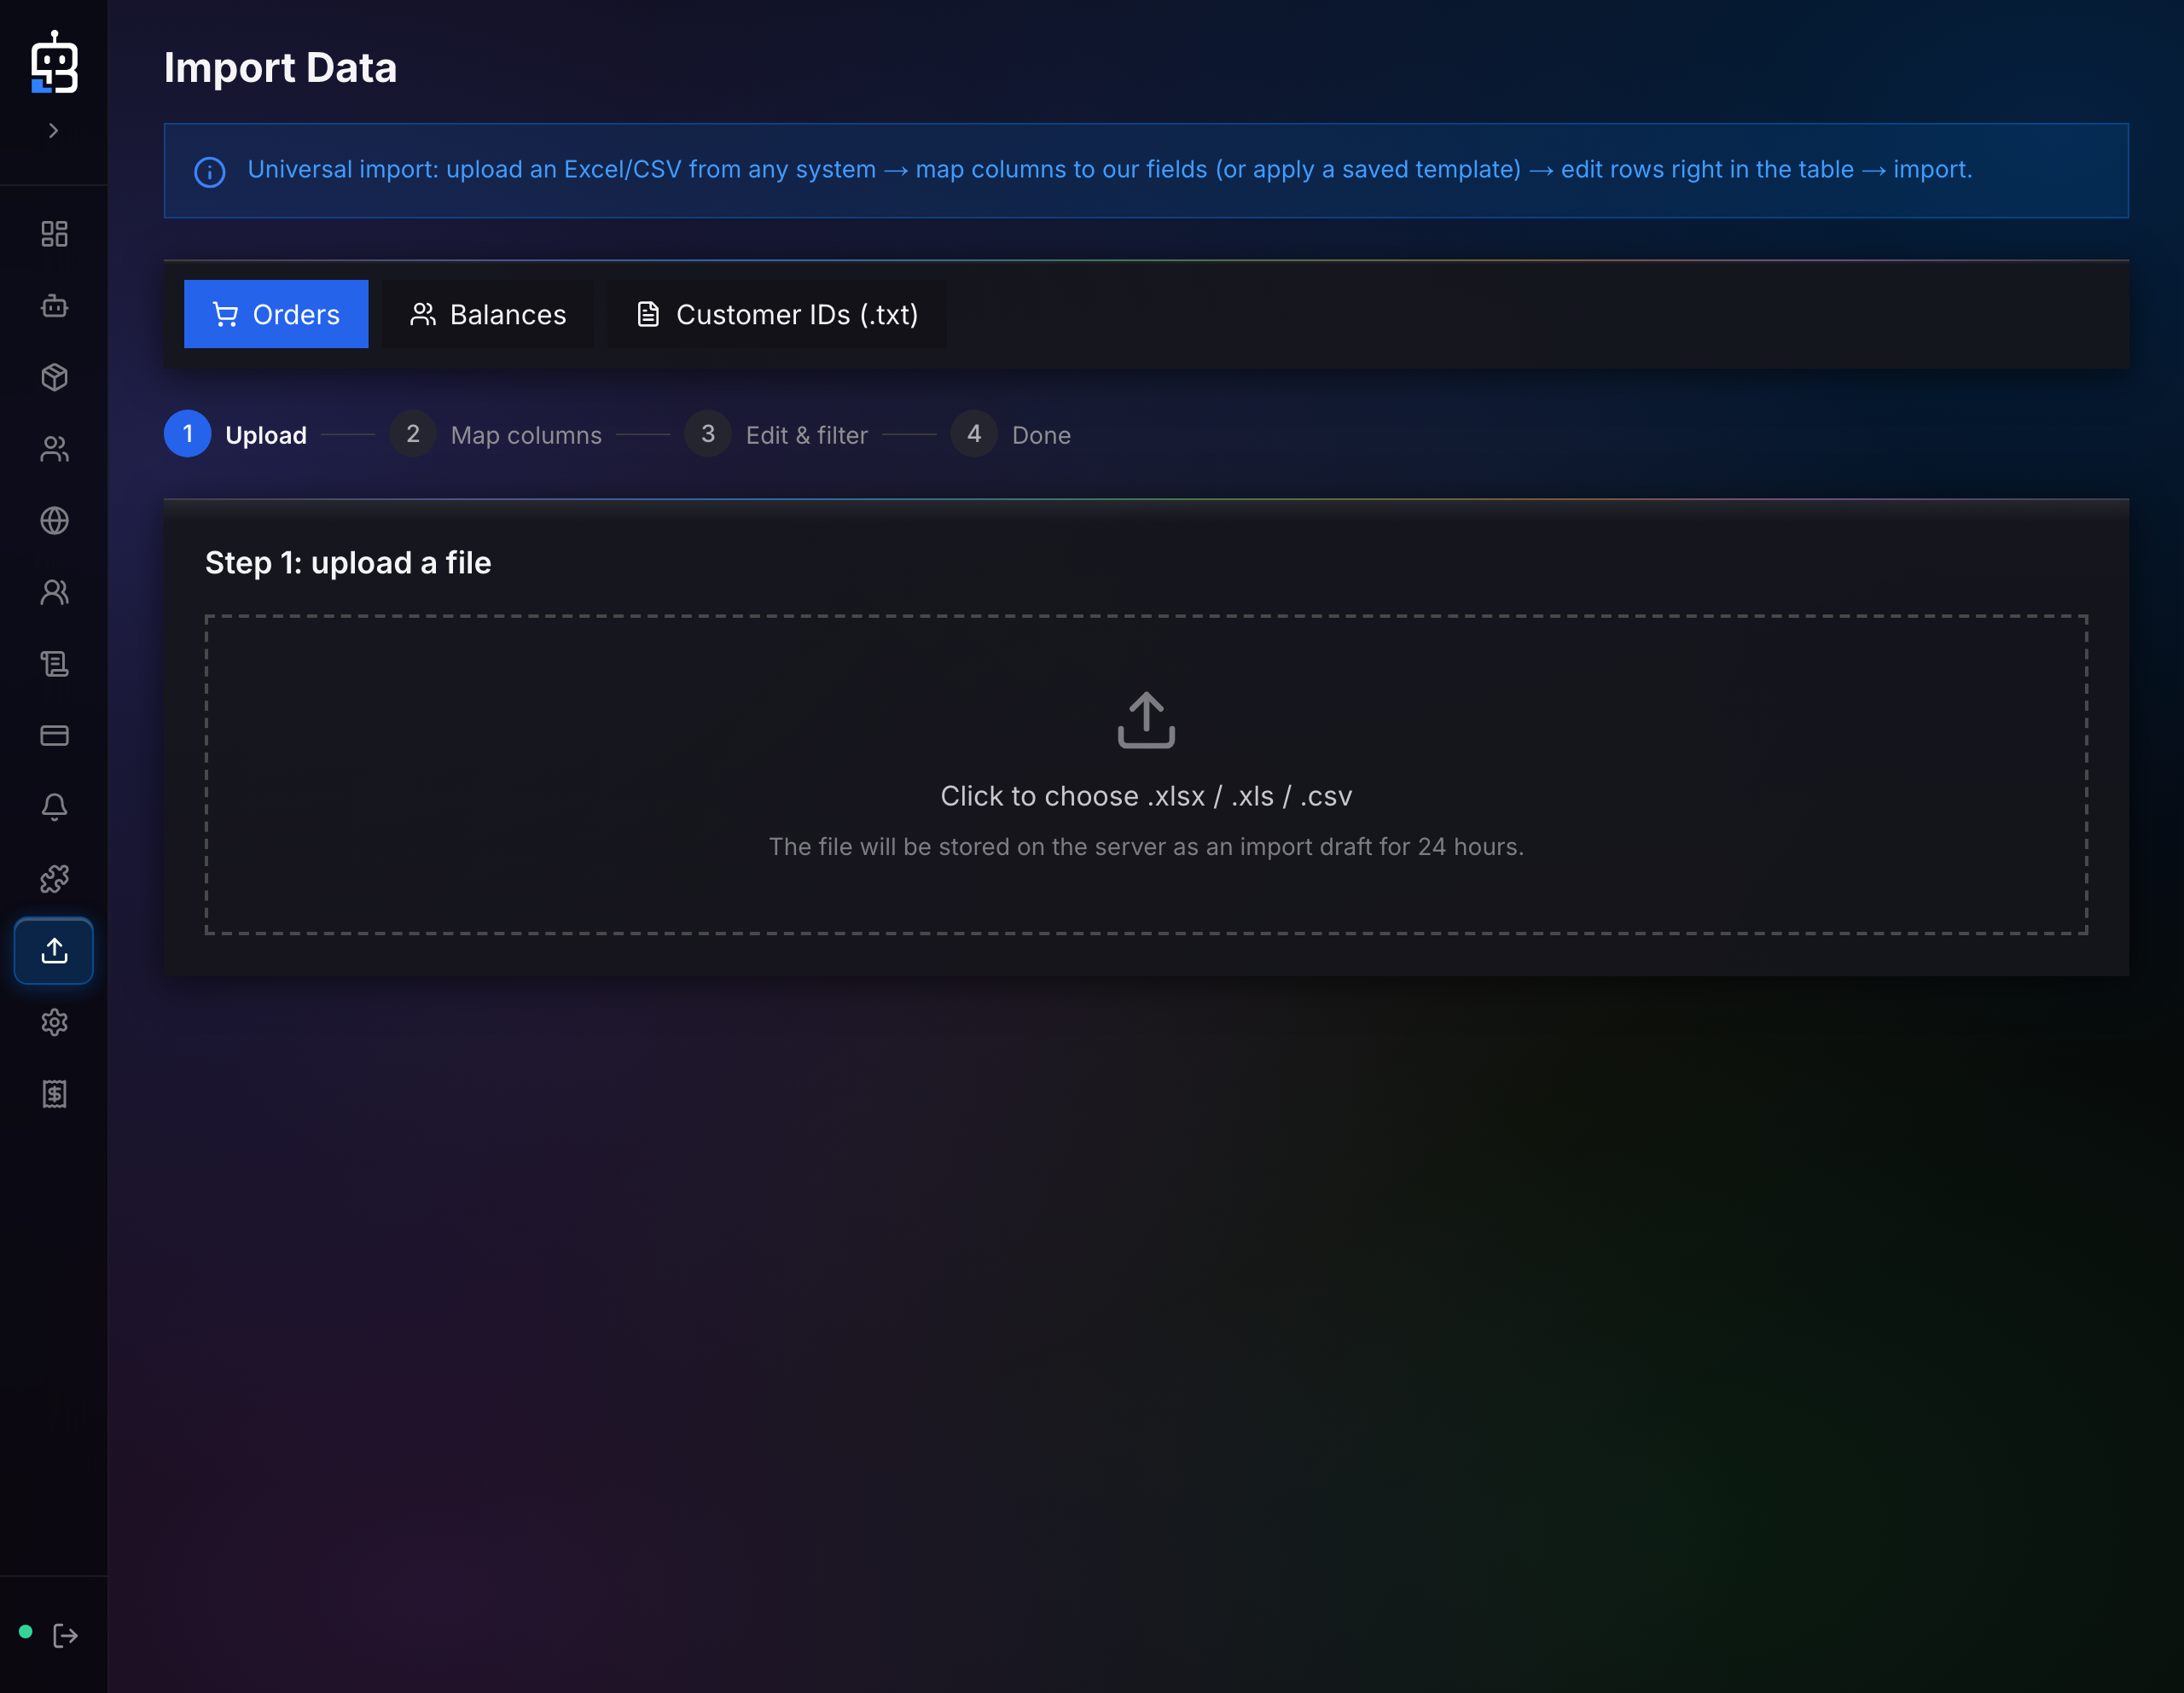Open the receipt dollar icon

tap(54, 1094)
